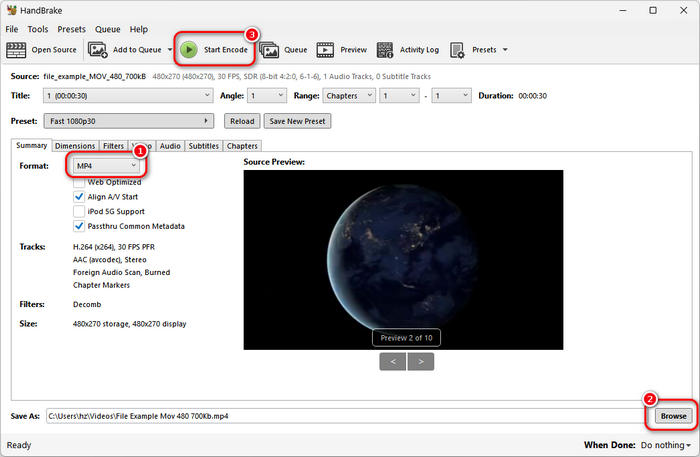700x457 pixels.
Task: Click the source file name text
Action: [x=95, y=76]
